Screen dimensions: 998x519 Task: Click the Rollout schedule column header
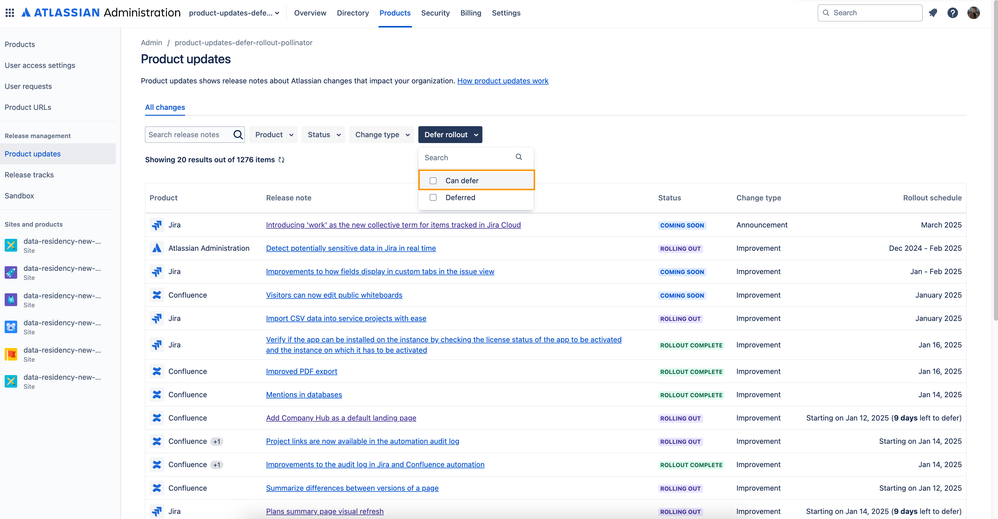click(x=932, y=198)
